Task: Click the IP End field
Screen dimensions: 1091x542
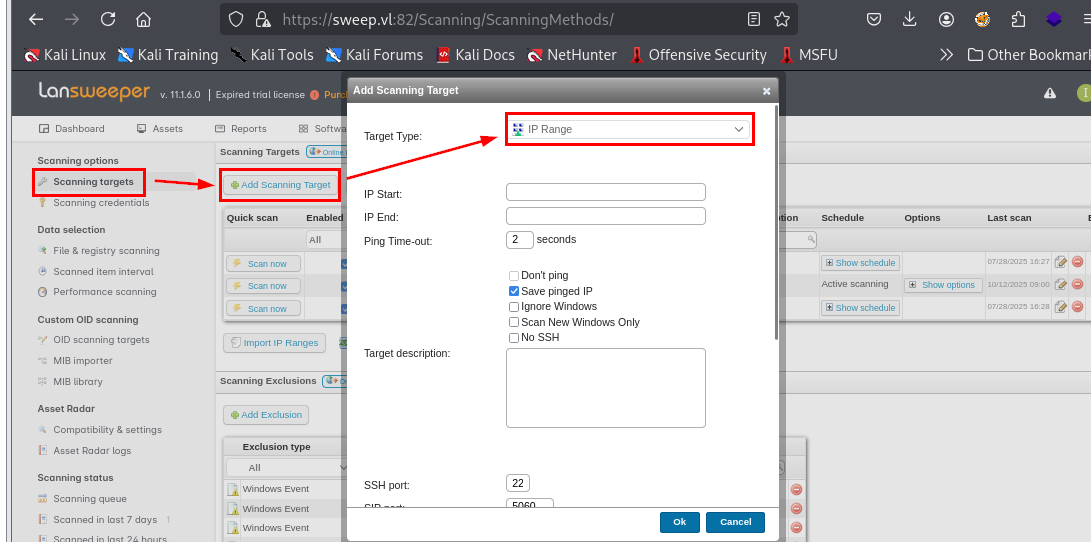Action: [605, 216]
